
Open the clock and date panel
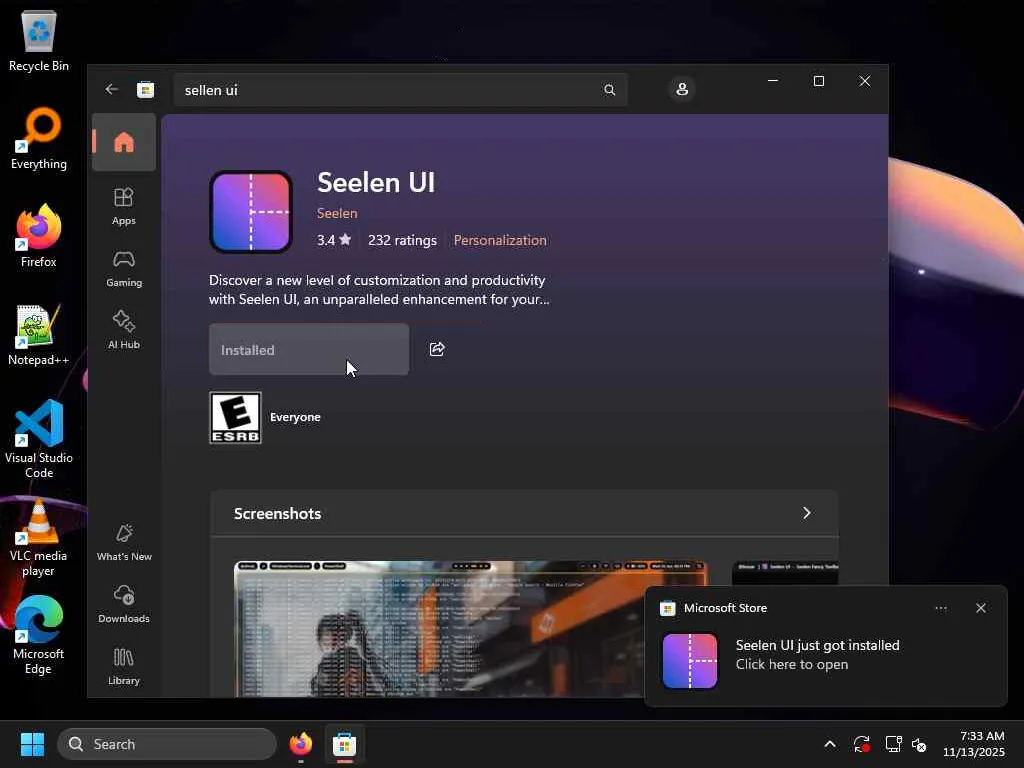(x=974, y=744)
